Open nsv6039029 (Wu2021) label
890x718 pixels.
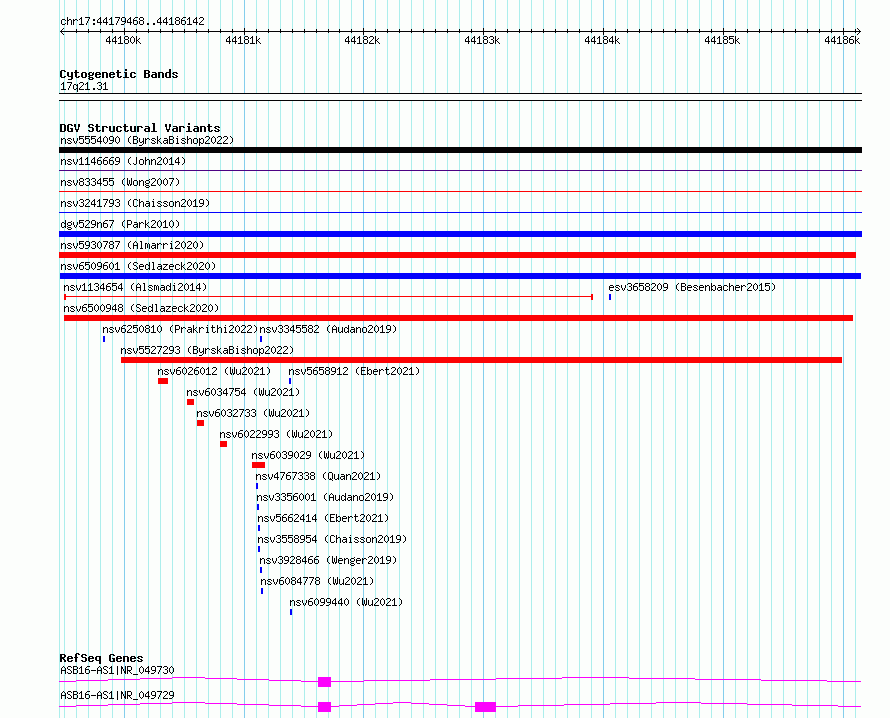pyautogui.click(x=308, y=455)
